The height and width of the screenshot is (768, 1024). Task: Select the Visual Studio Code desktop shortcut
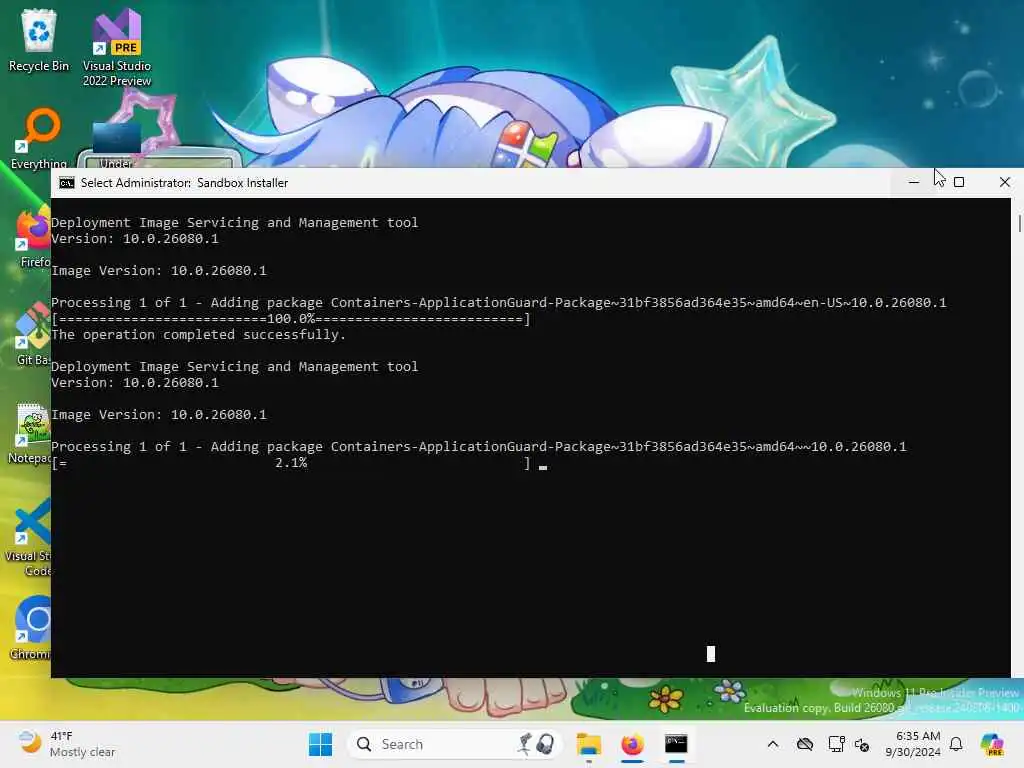(29, 538)
